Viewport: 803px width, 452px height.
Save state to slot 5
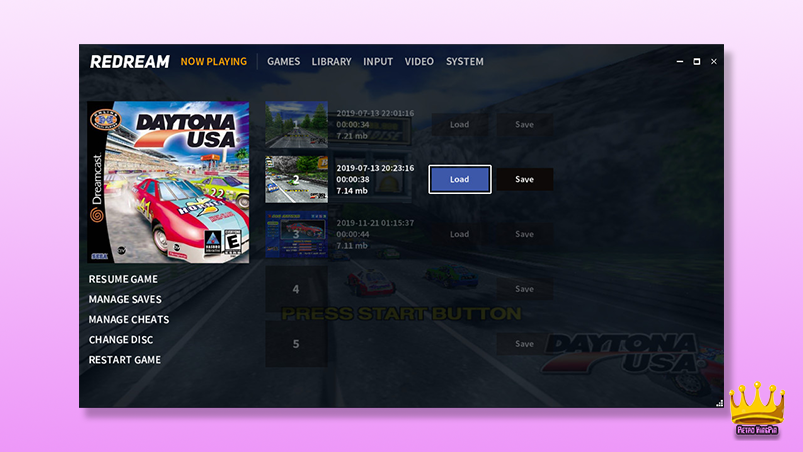(x=524, y=343)
